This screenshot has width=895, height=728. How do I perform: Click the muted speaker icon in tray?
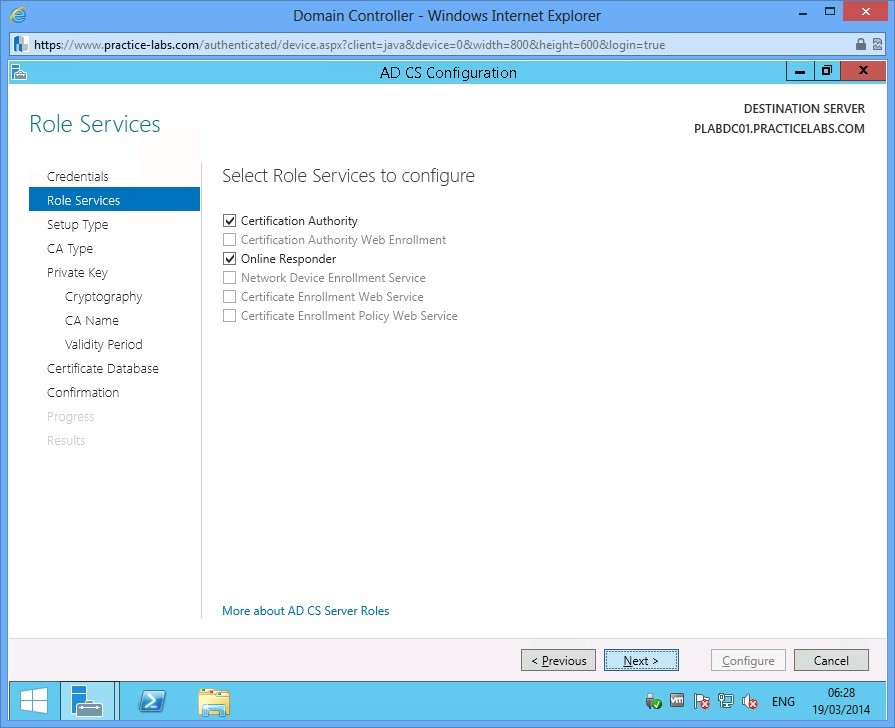pyautogui.click(x=750, y=701)
